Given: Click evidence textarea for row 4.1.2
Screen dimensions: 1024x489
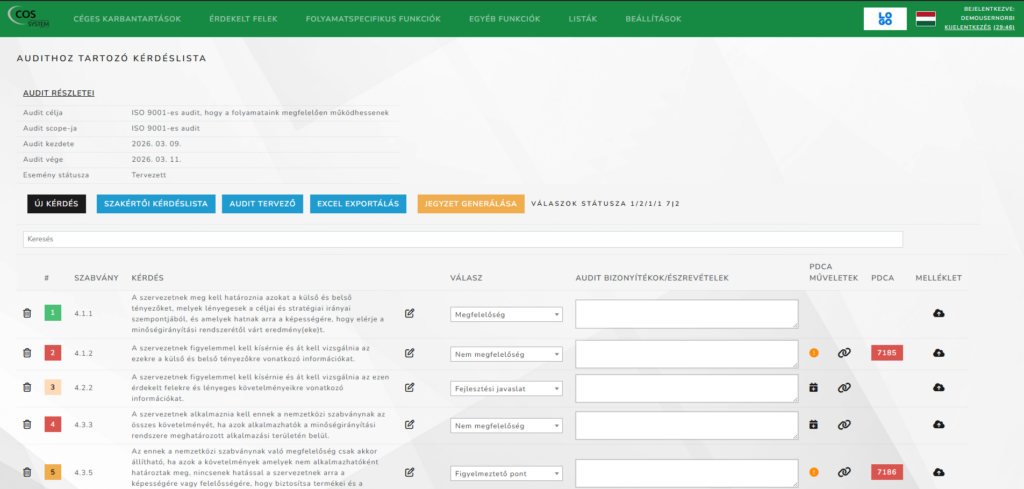Looking at the screenshot, I should coord(687,354).
